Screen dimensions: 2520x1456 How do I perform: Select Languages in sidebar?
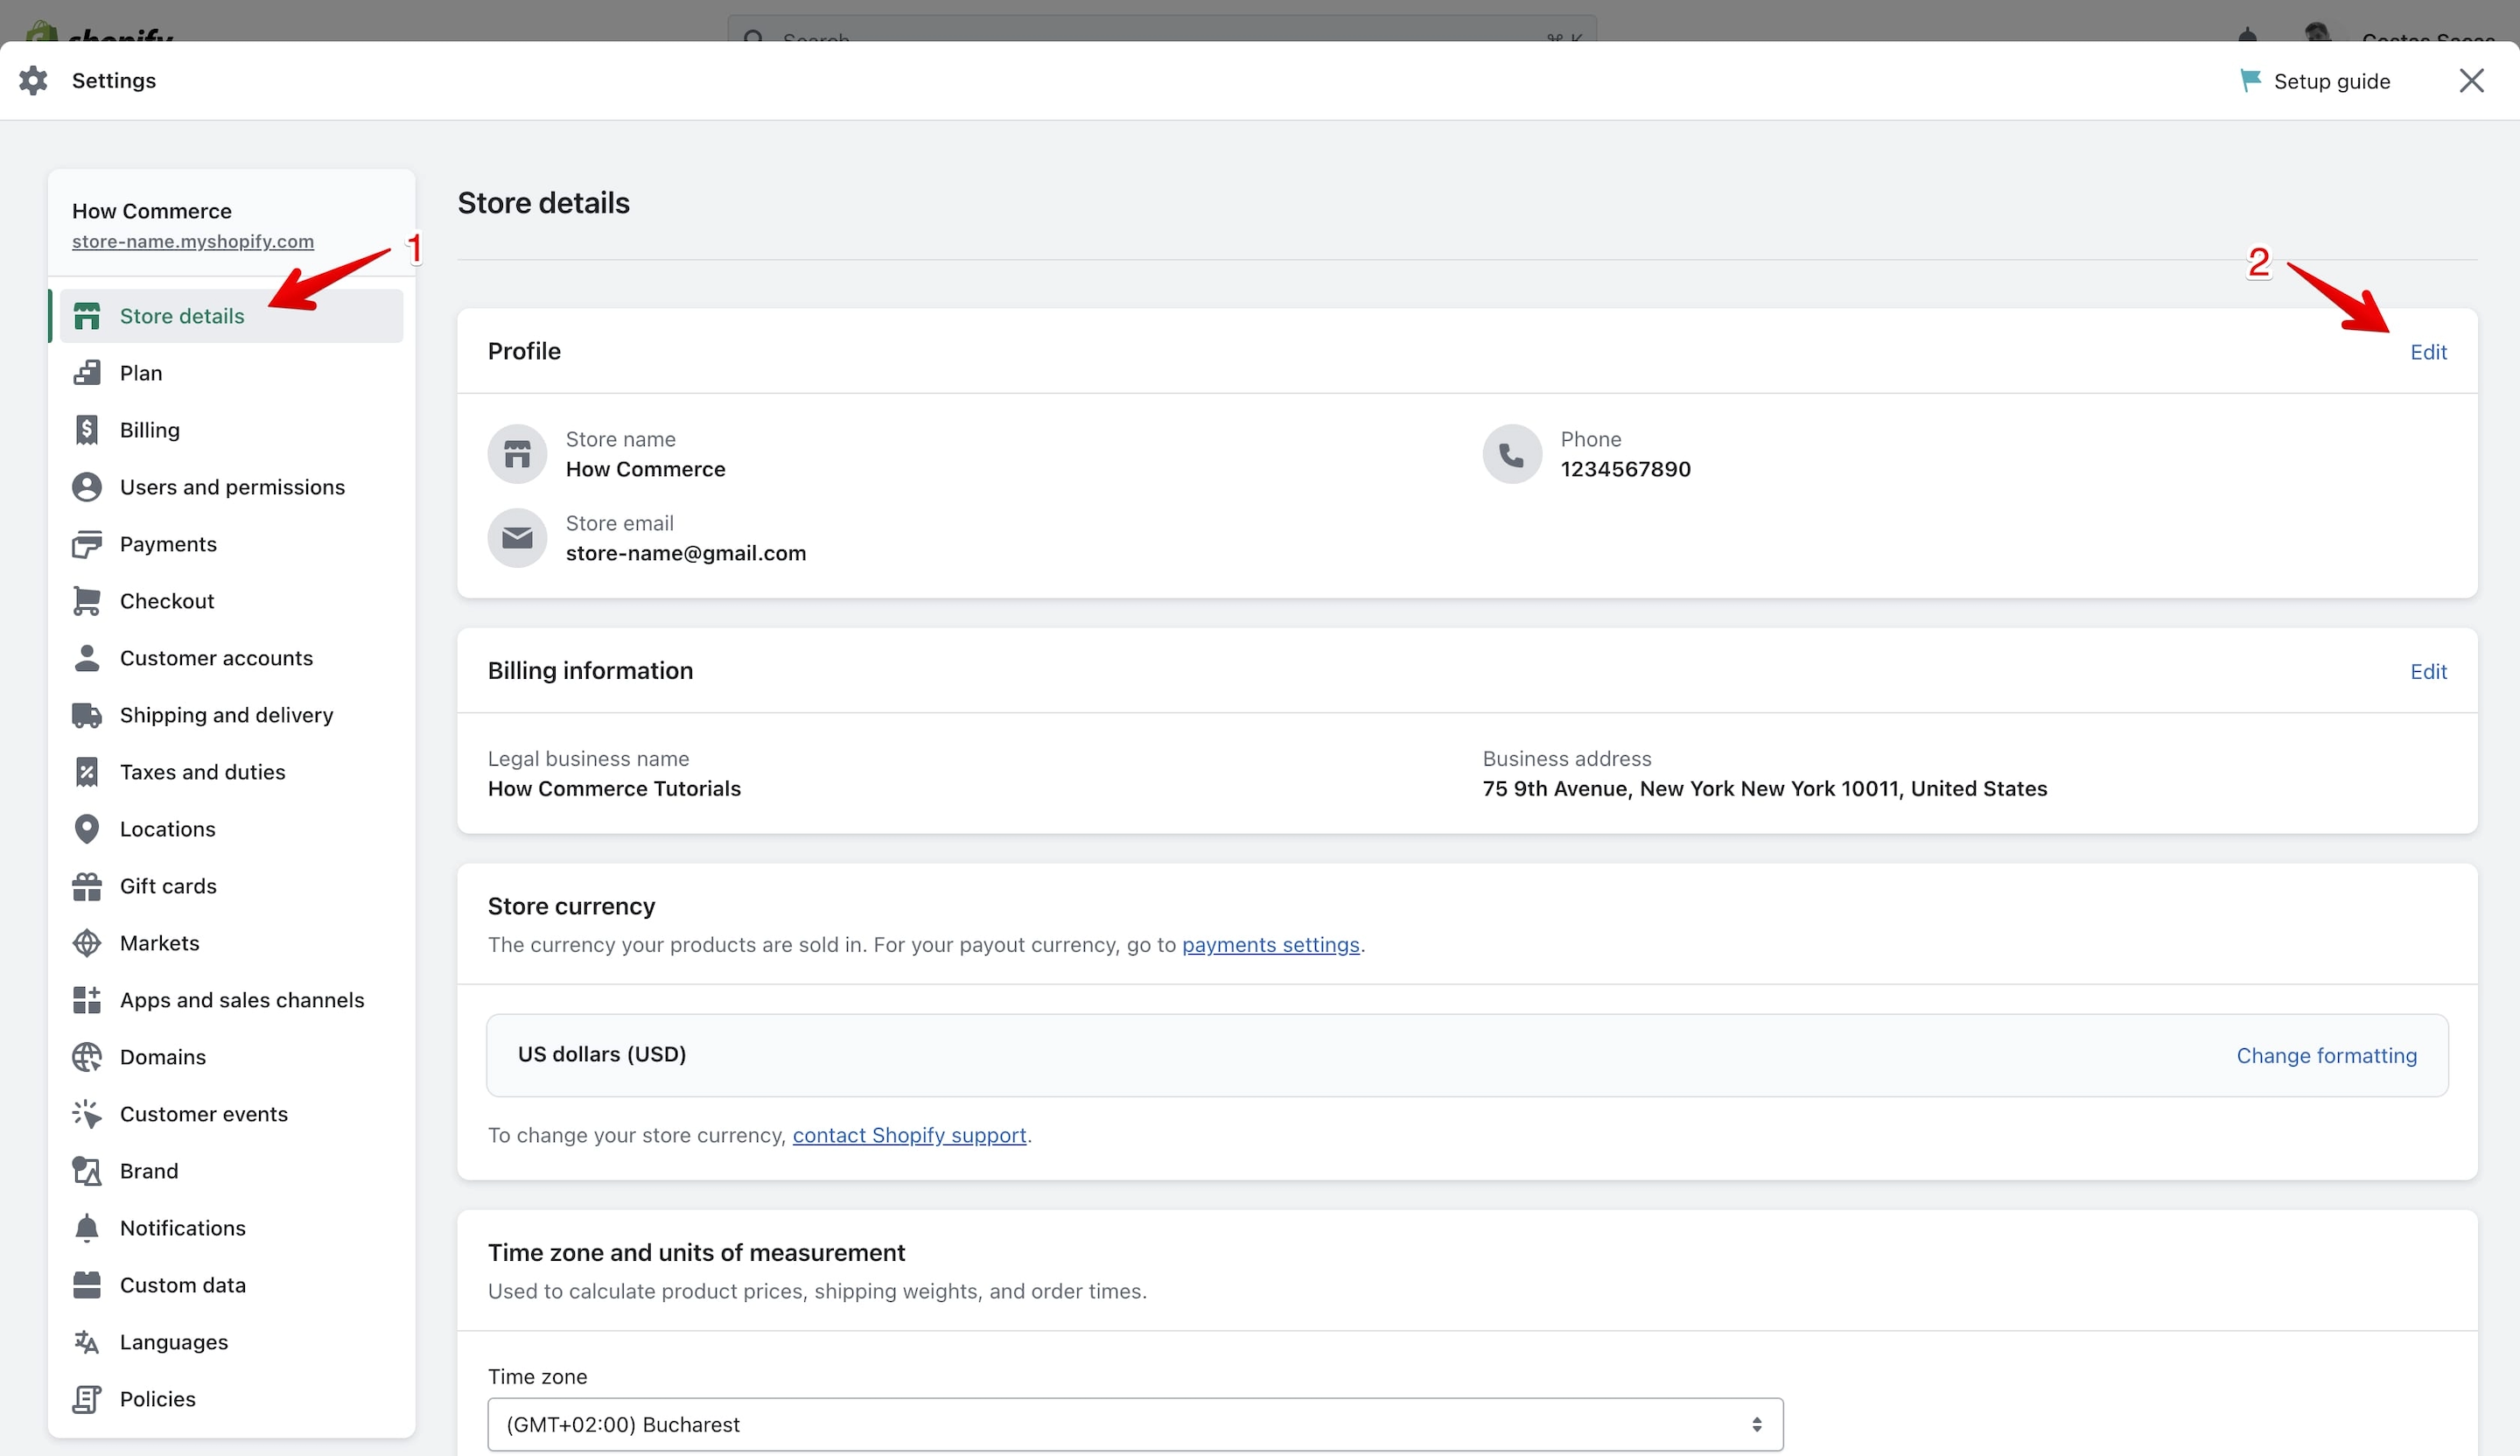click(231, 1342)
